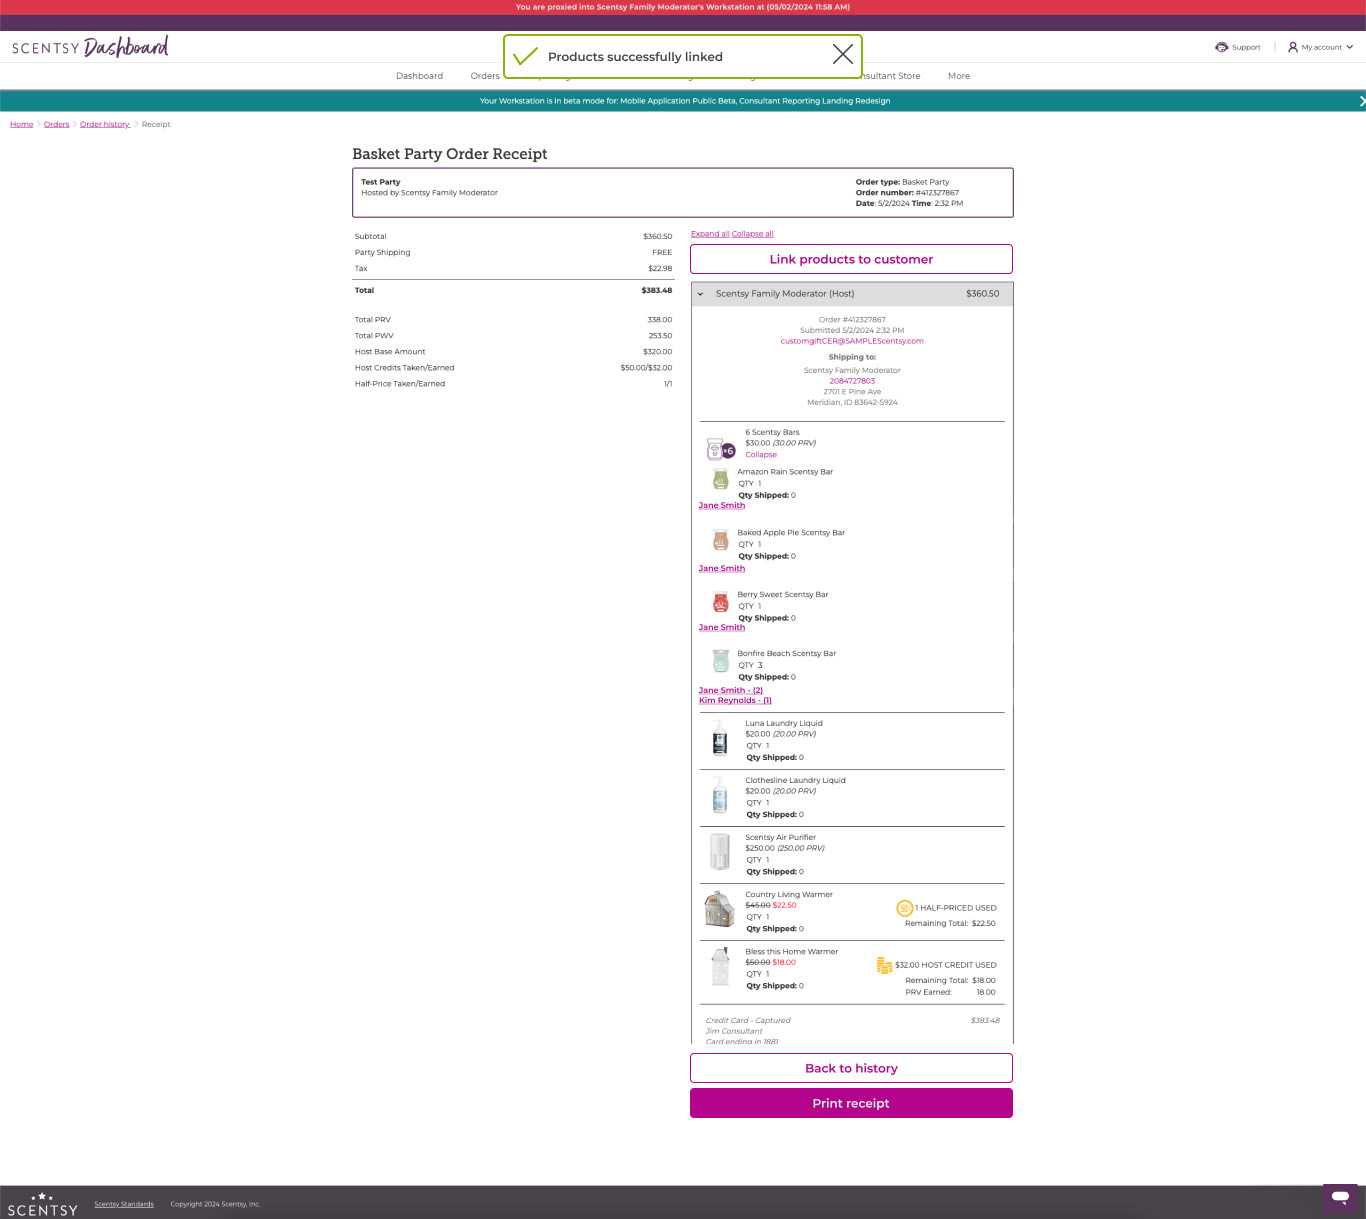Click the host credit coins icon

point(884,965)
